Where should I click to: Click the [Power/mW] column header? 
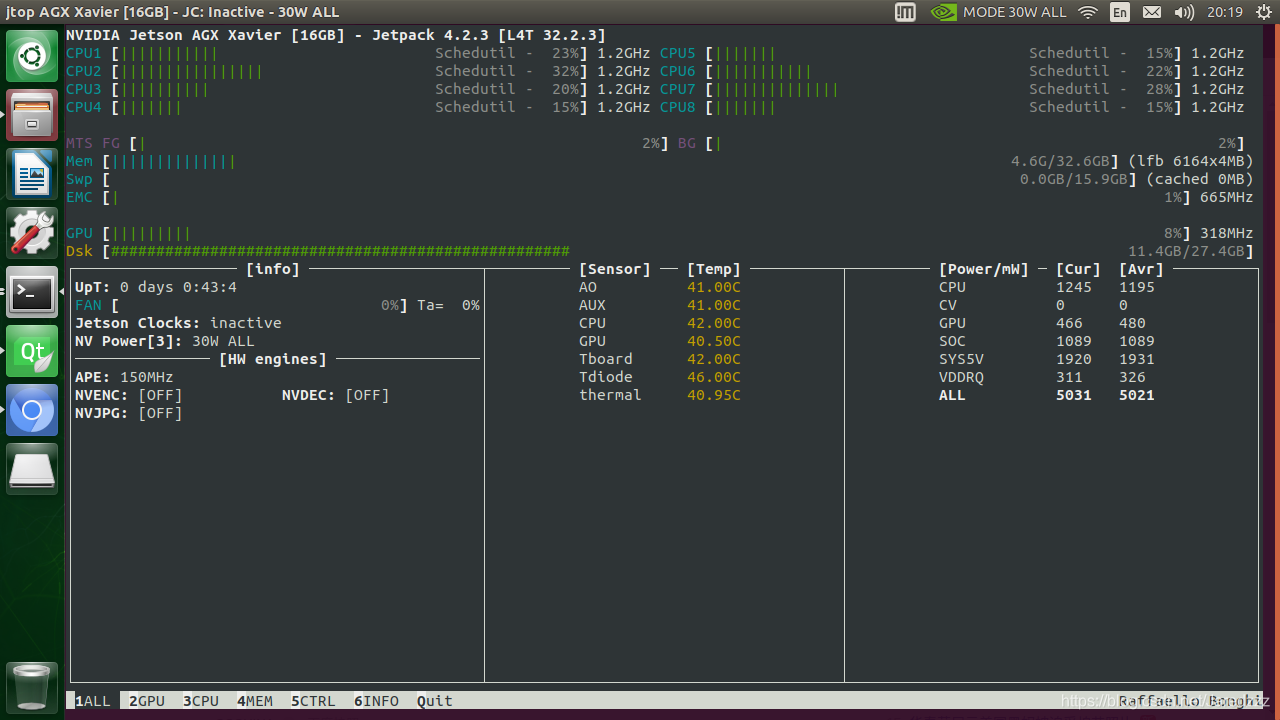984,269
